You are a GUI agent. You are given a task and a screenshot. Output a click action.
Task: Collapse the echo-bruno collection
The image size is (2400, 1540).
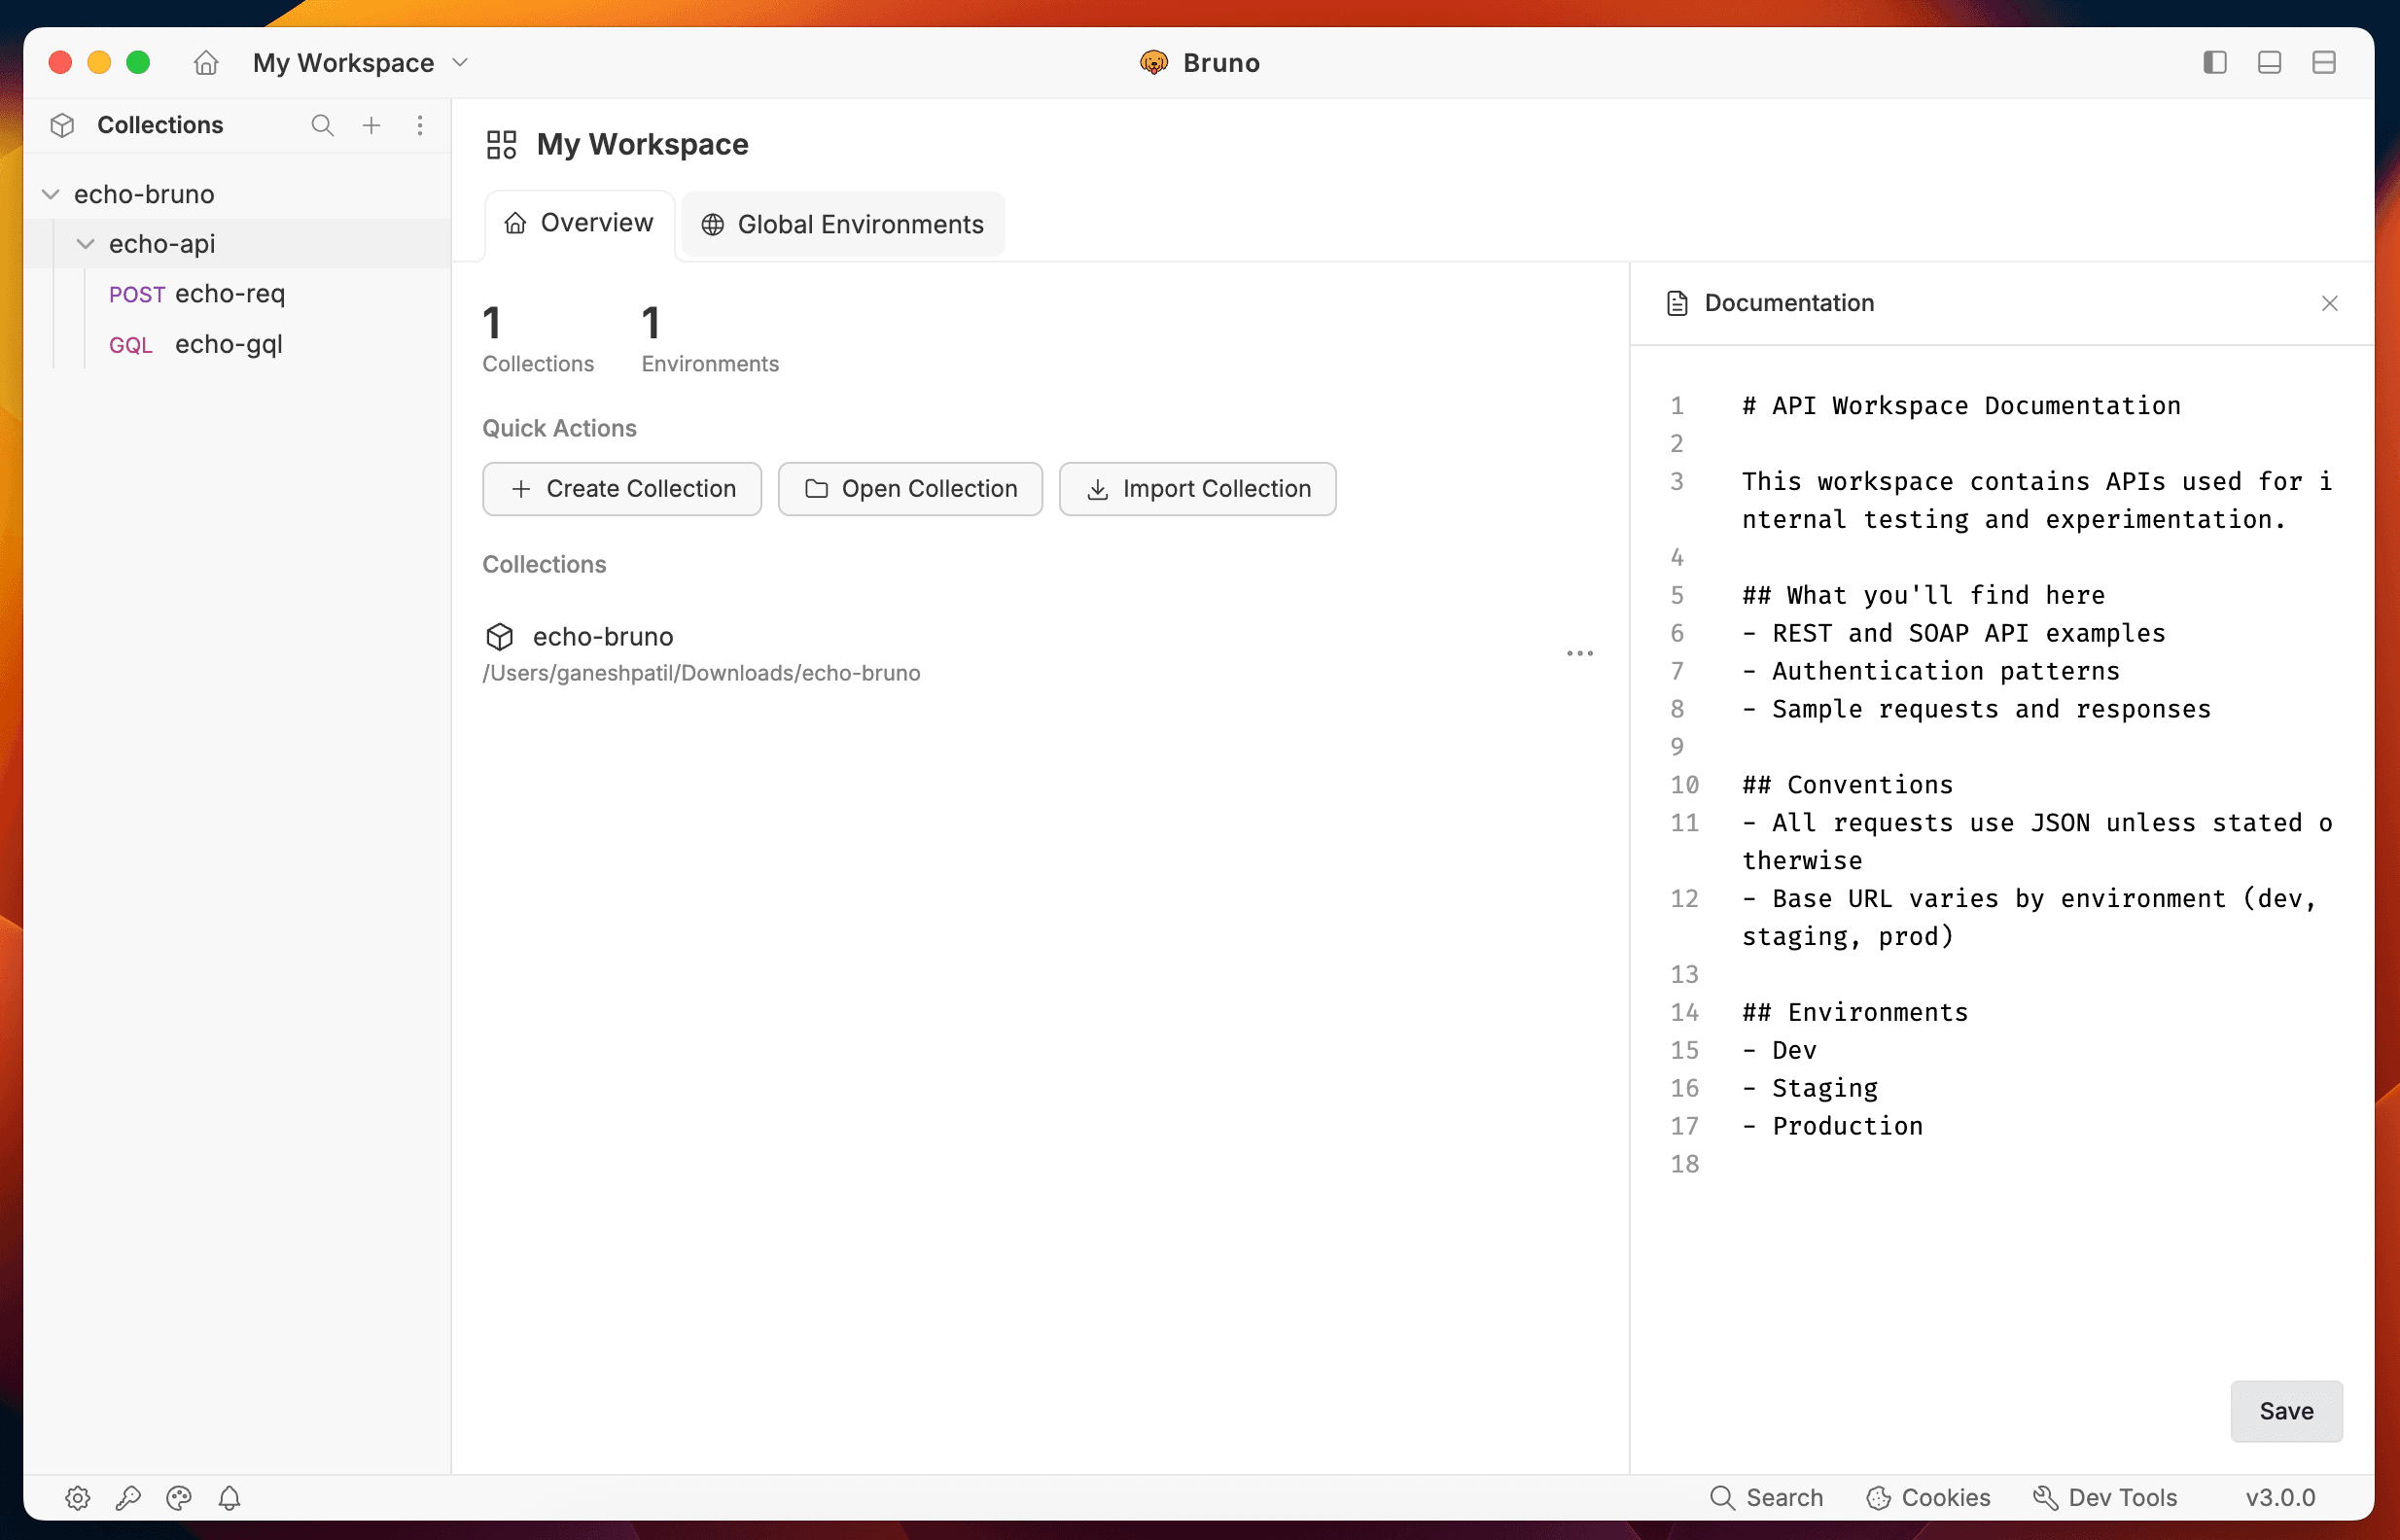click(x=49, y=193)
